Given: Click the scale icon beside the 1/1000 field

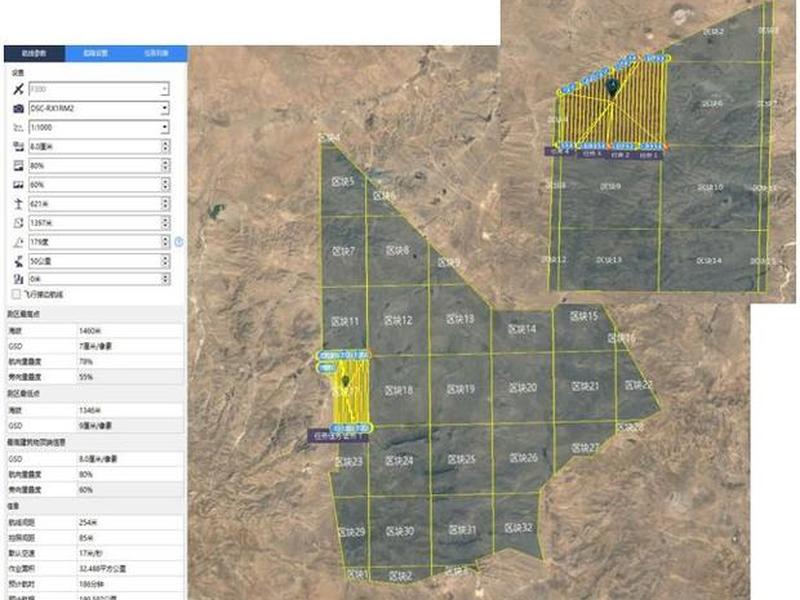Looking at the screenshot, I should [x=18, y=128].
